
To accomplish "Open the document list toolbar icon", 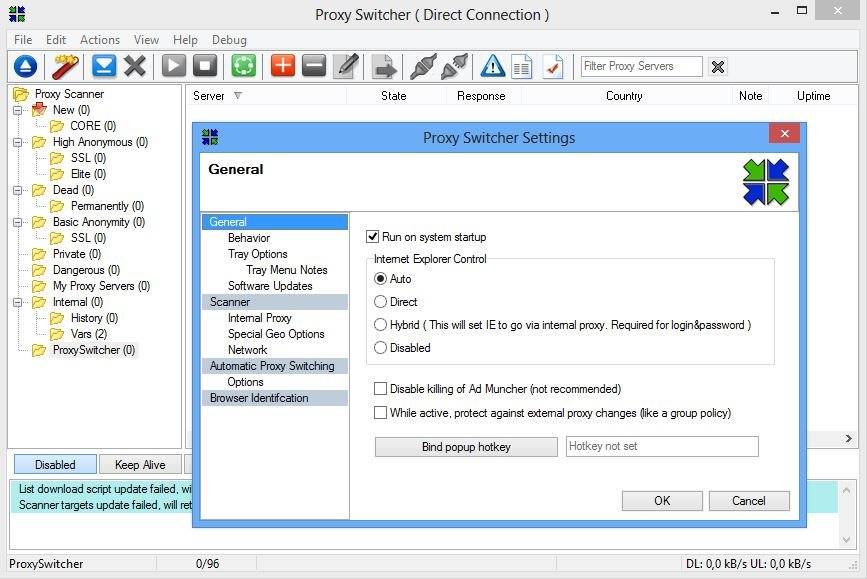I will click(x=521, y=67).
